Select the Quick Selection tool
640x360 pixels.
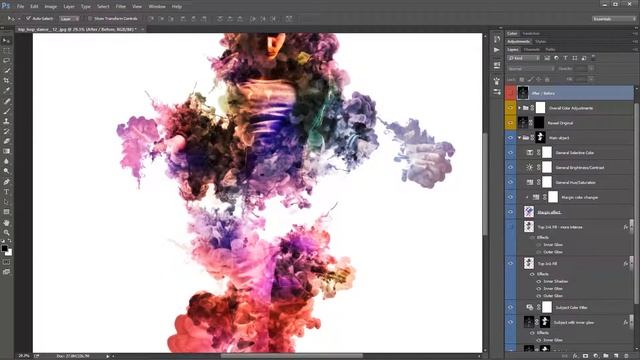6,71
